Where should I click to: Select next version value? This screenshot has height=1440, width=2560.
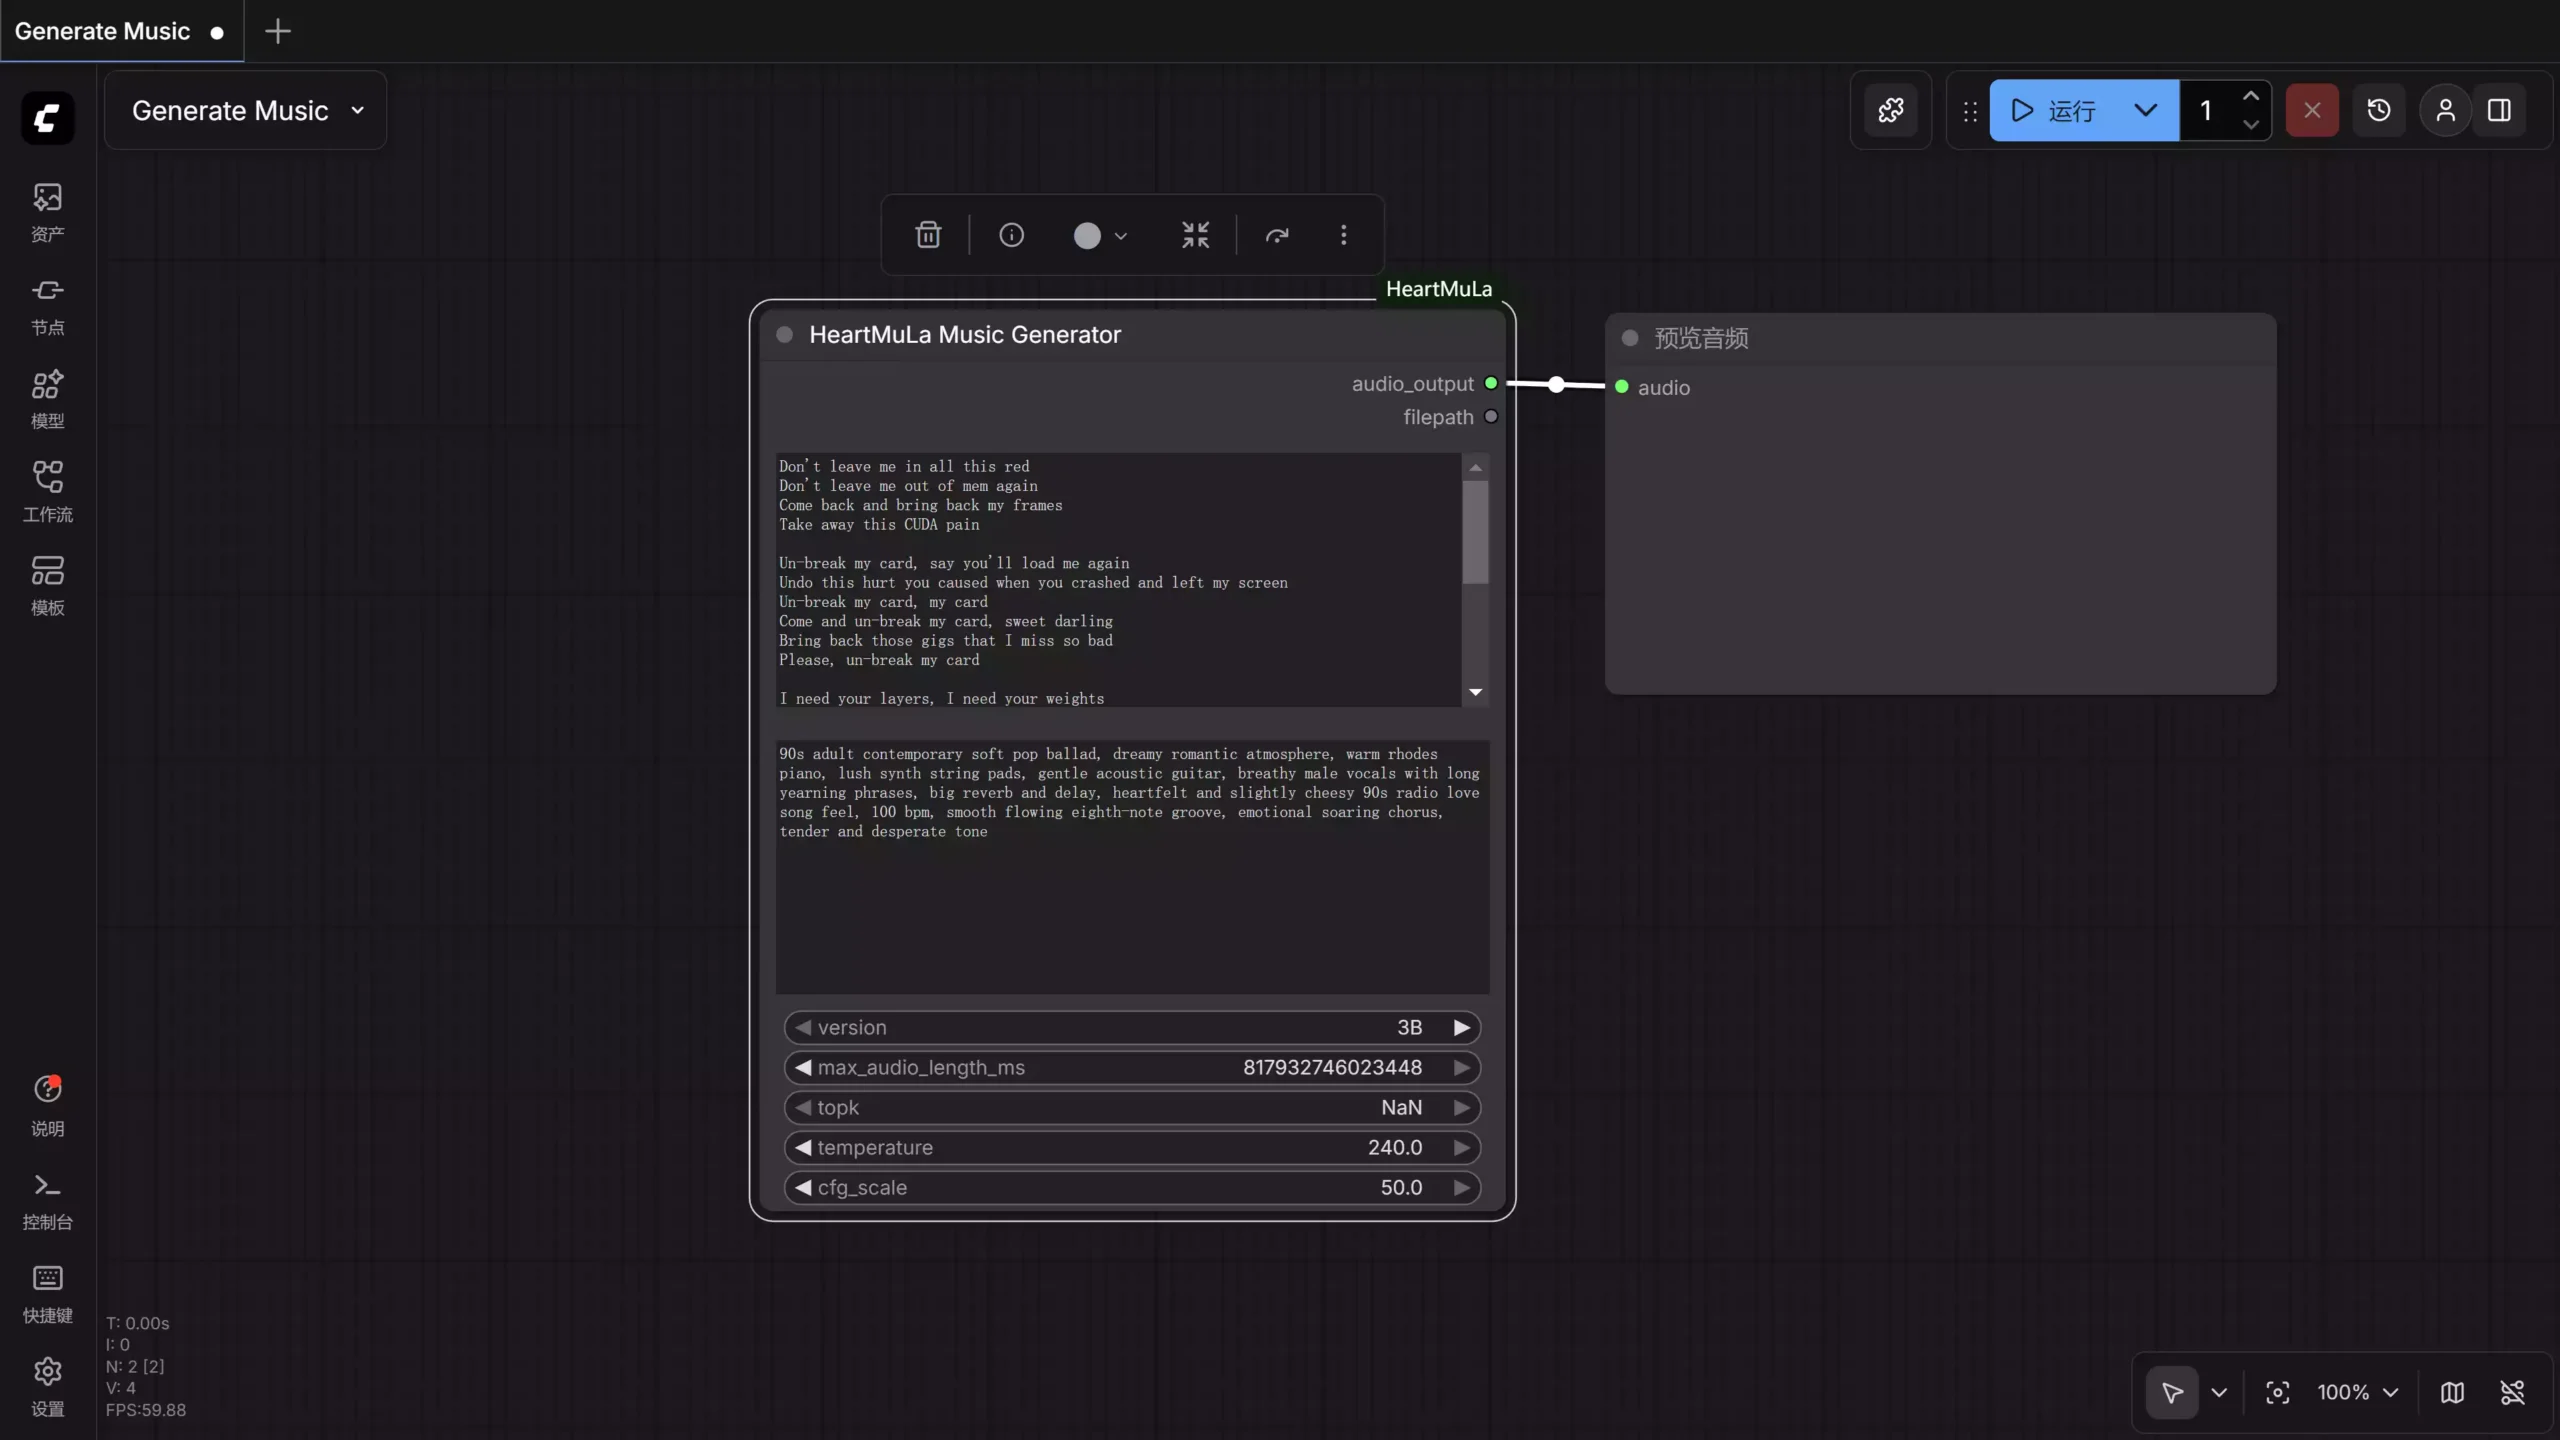click(x=1461, y=1028)
